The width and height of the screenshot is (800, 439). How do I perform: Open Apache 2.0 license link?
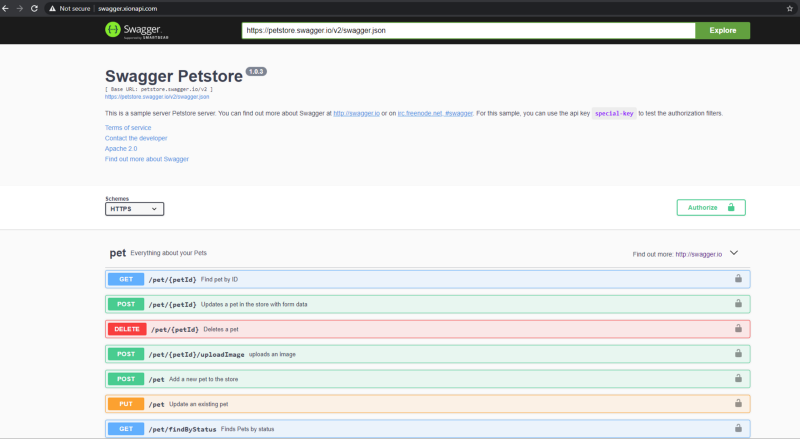click(x=121, y=149)
